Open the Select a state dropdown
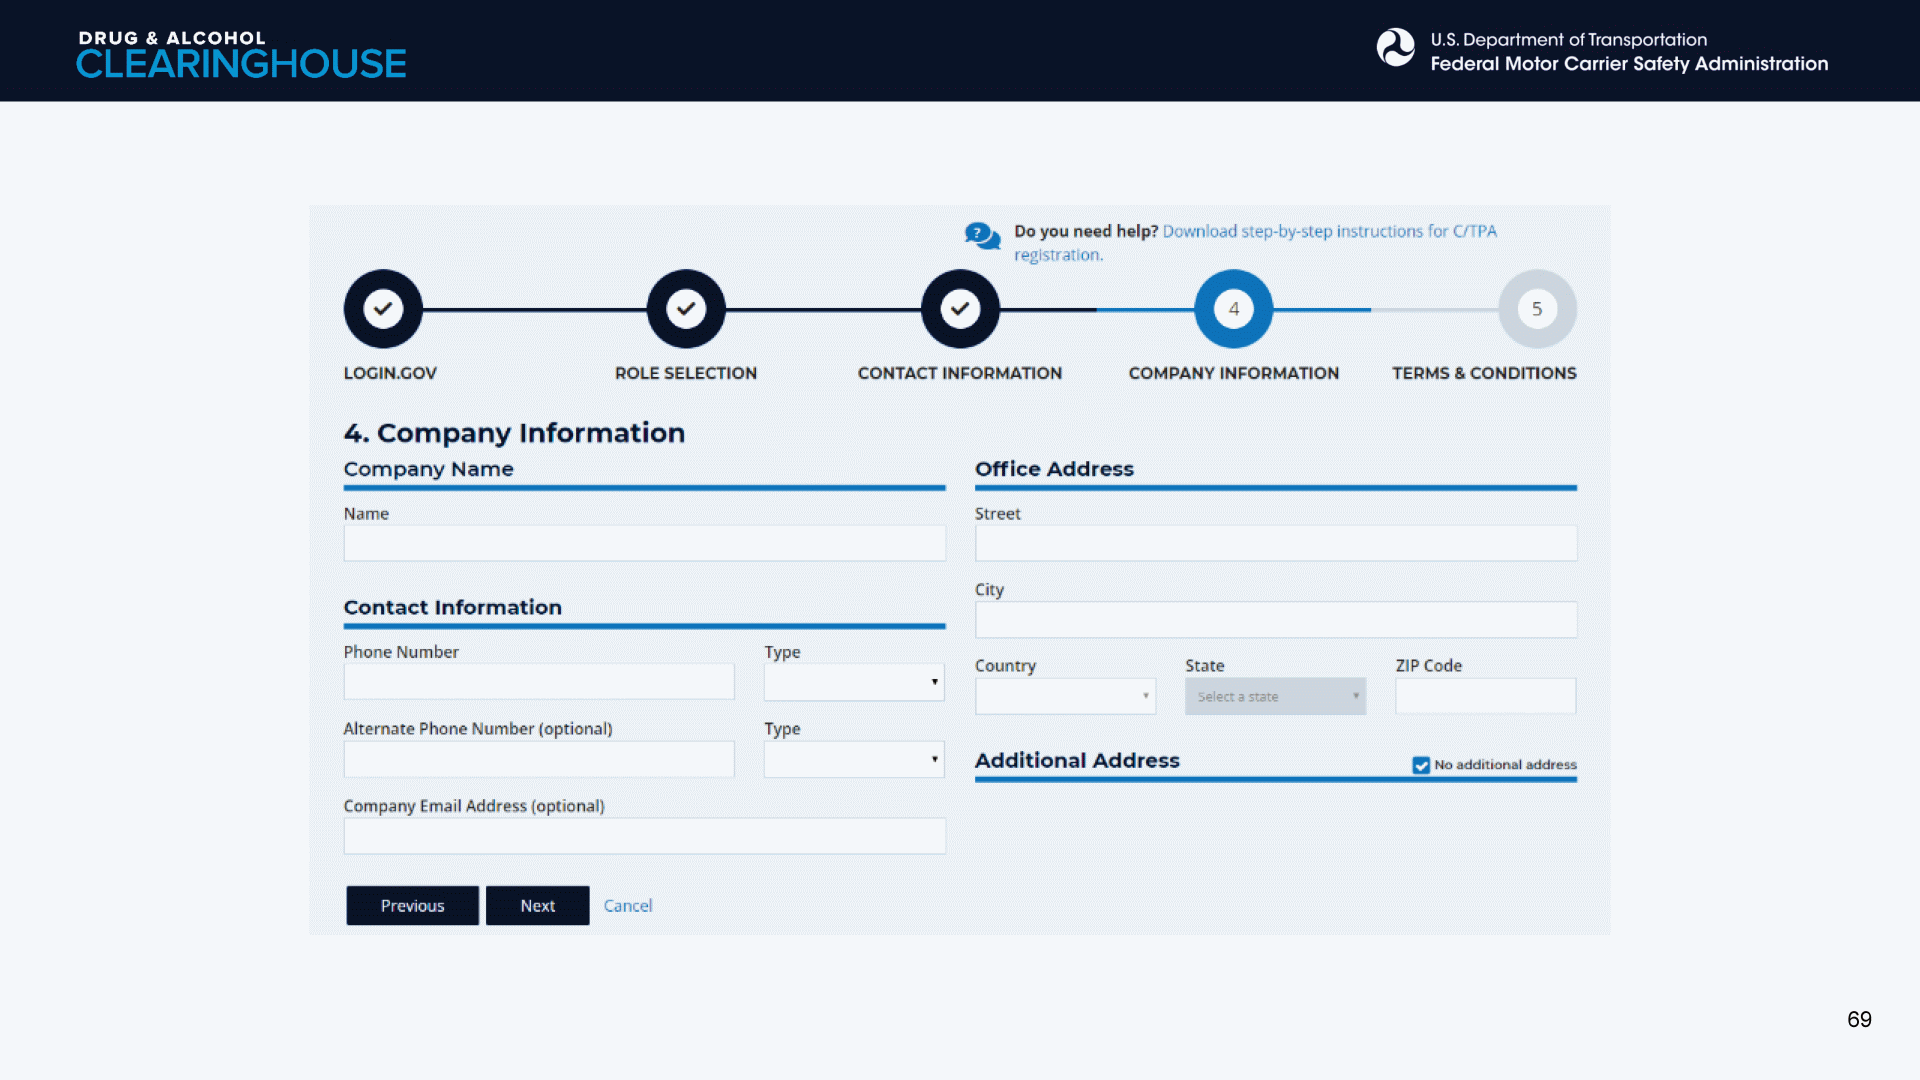The height and width of the screenshot is (1080, 1920). pyautogui.click(x=1275, y=696)
